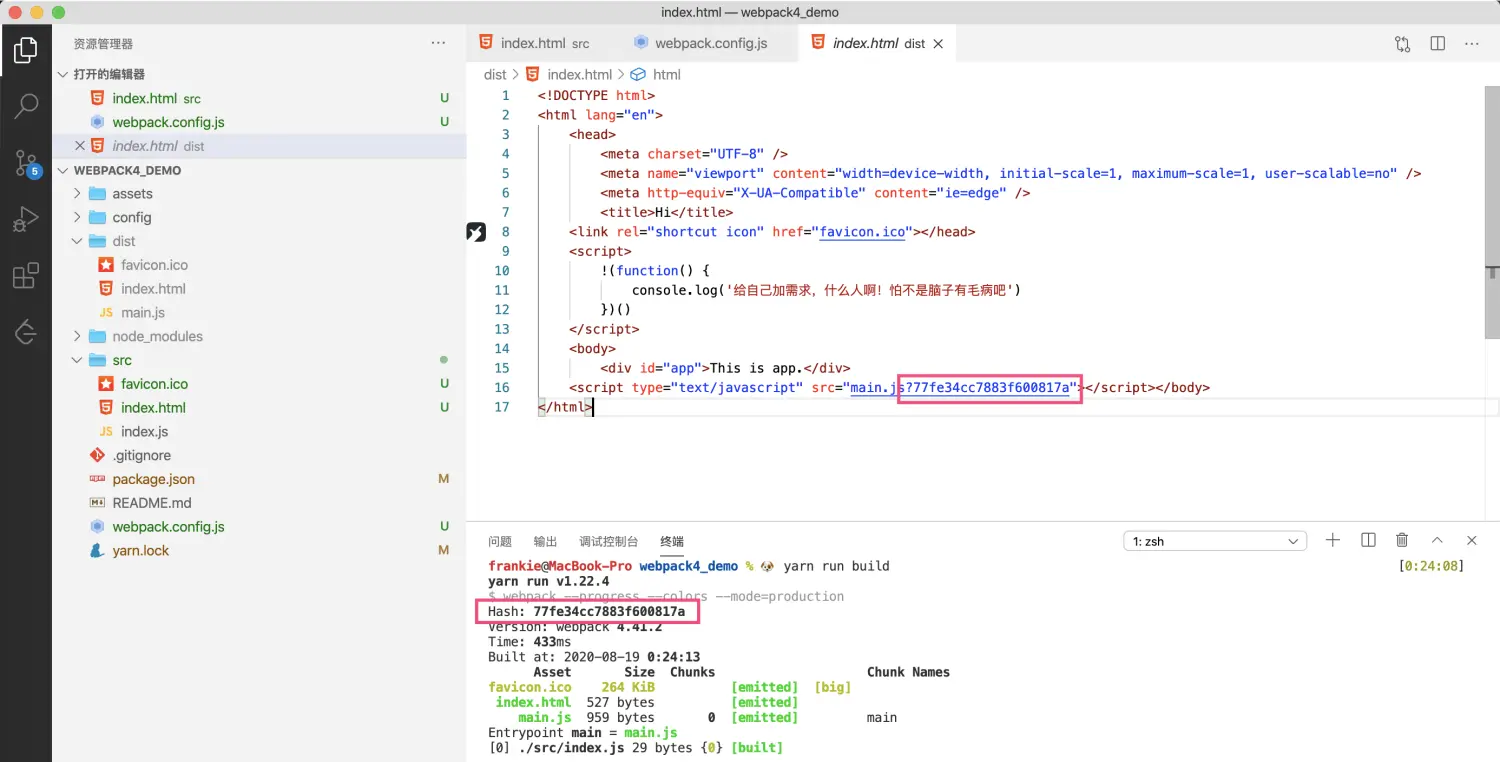Switch to the 问题 panel tab
1500x762 pixels.
coord(500,542)
